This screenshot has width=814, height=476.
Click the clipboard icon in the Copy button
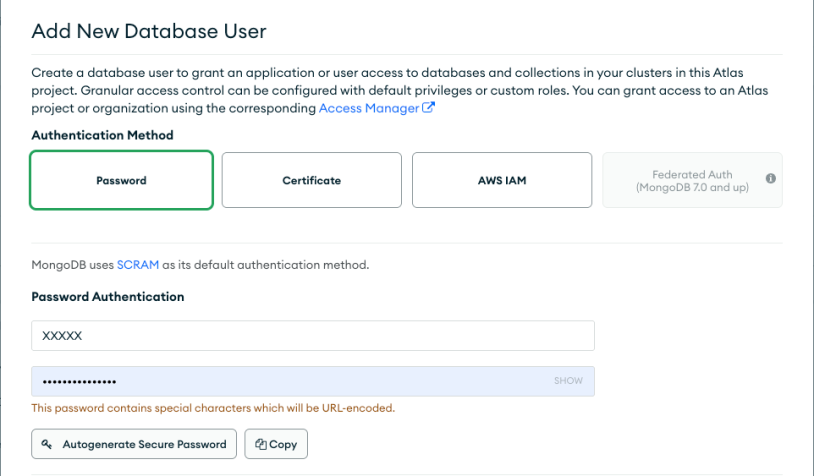click(261, 444)
